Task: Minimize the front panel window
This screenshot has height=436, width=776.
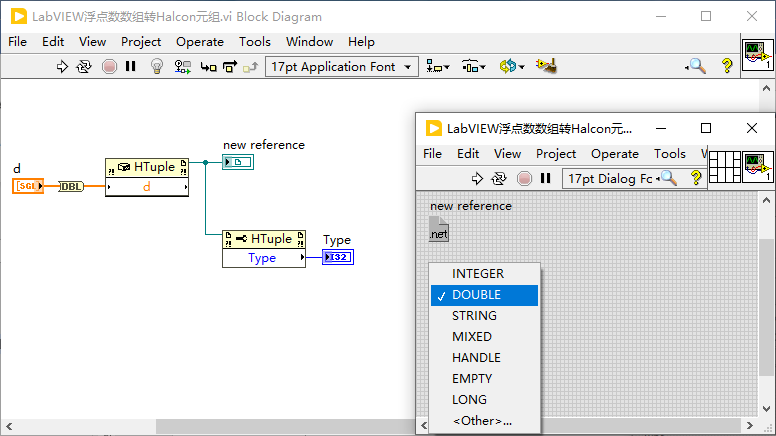Action: click(661, 128)
